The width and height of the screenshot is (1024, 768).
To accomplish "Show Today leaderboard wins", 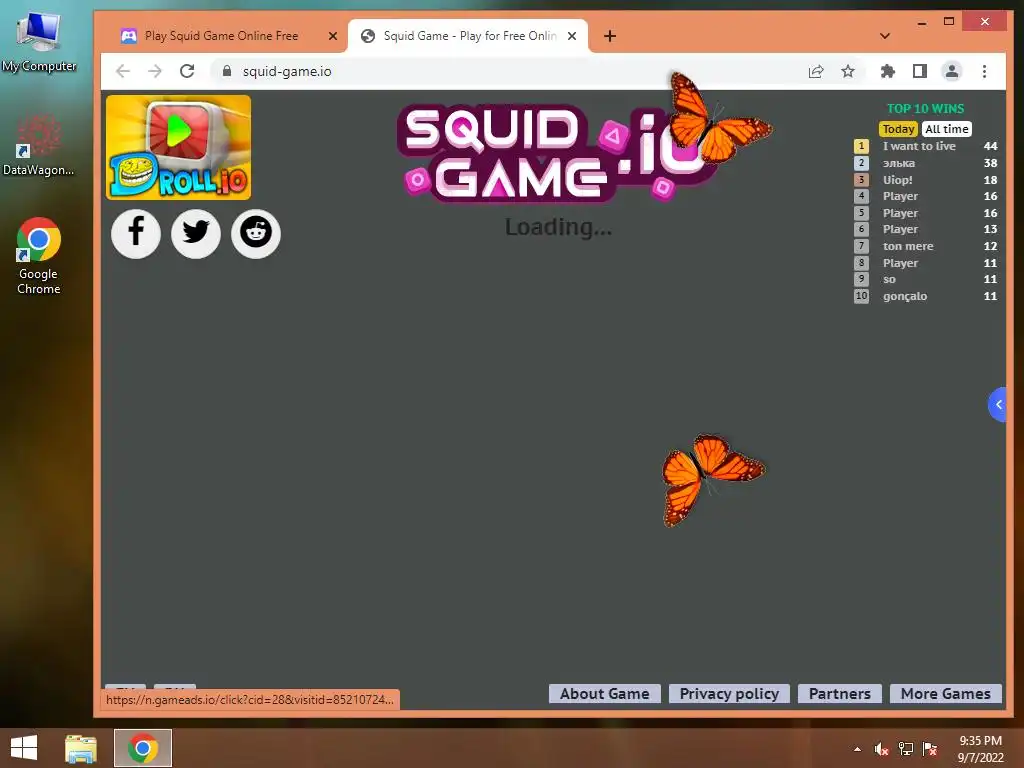I will pos(899,129).
